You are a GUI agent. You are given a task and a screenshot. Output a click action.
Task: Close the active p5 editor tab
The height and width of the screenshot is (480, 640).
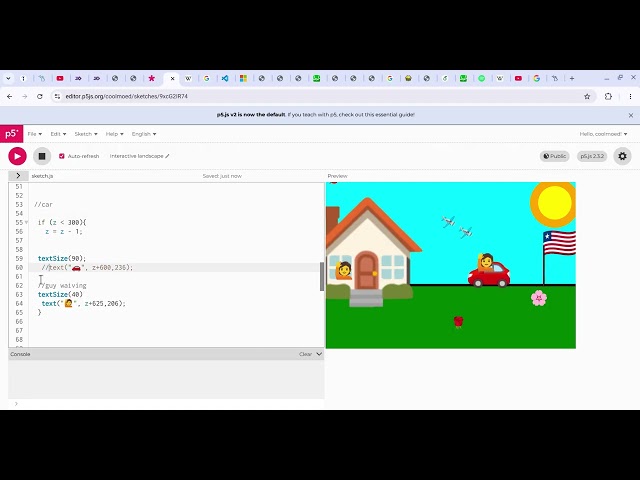tap(173, 78)
